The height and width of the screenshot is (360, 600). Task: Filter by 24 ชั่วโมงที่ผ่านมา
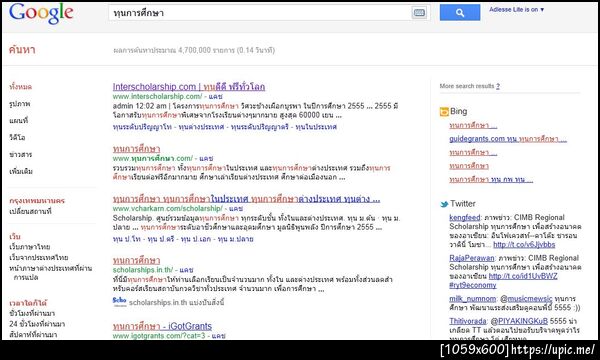37,324
